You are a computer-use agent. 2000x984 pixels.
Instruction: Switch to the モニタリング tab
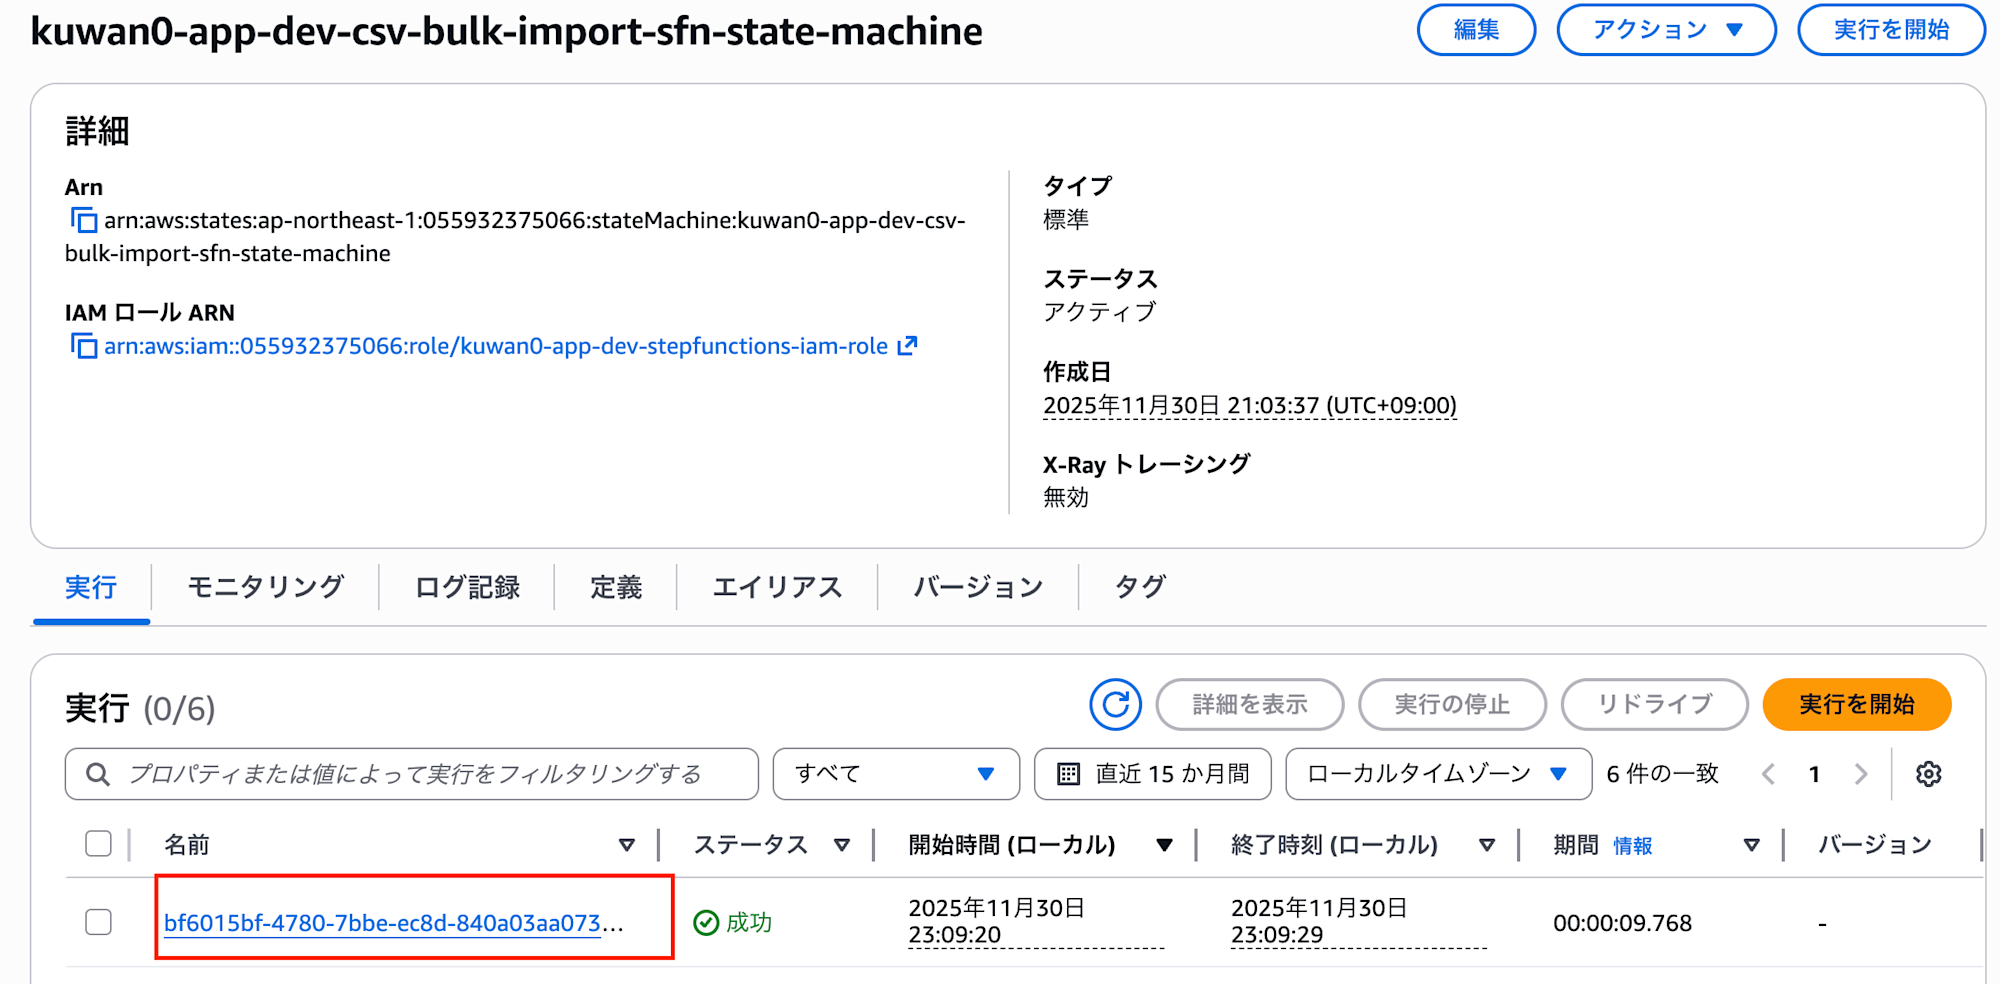pyautogui.click(x=264, y=588)
